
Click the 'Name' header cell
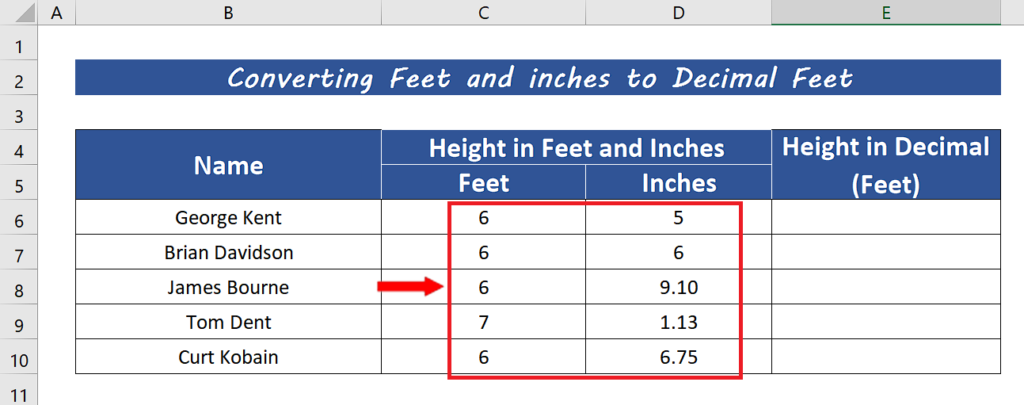pos(228,165)
